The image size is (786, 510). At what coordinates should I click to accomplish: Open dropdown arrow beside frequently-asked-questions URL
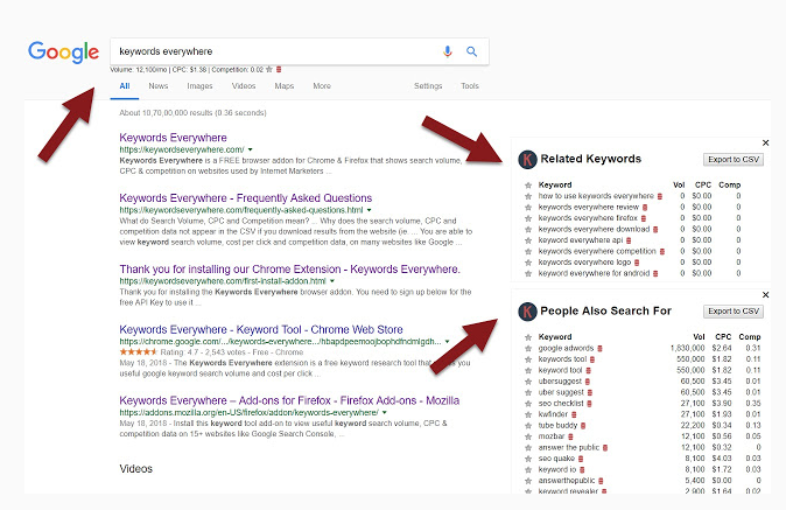coord(369,210)
